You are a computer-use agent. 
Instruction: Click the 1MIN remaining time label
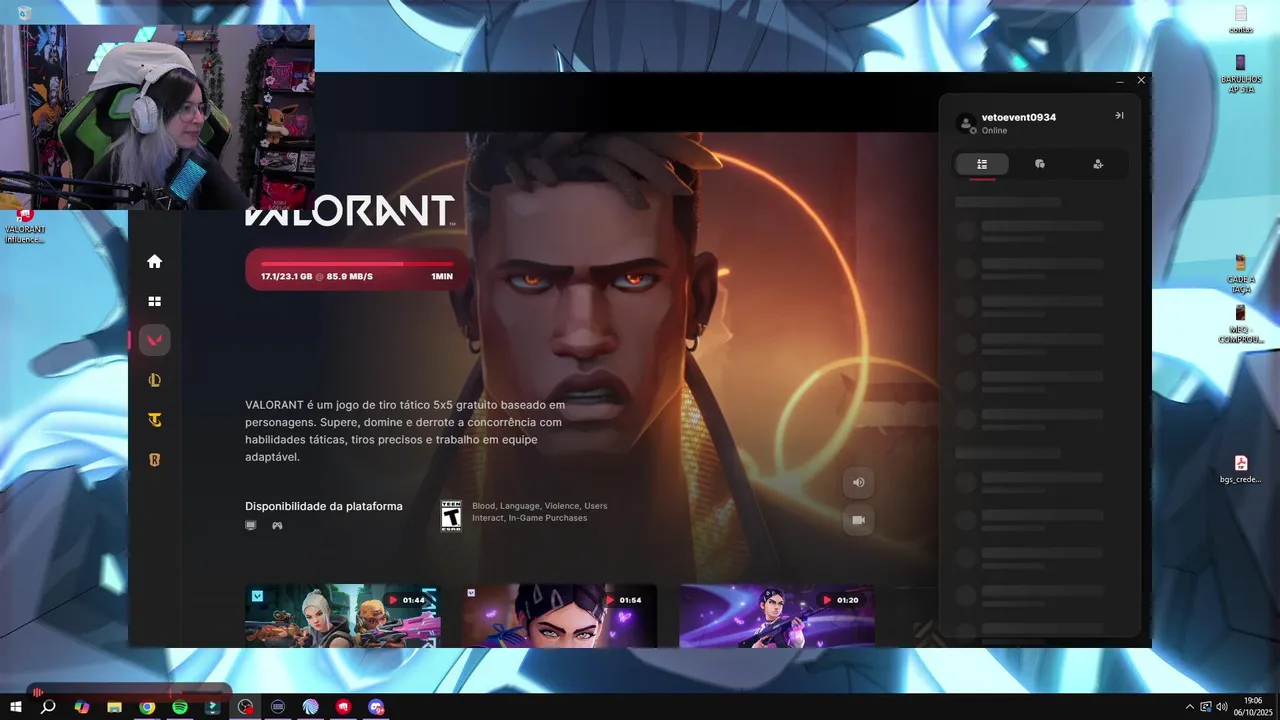(442, 276)
